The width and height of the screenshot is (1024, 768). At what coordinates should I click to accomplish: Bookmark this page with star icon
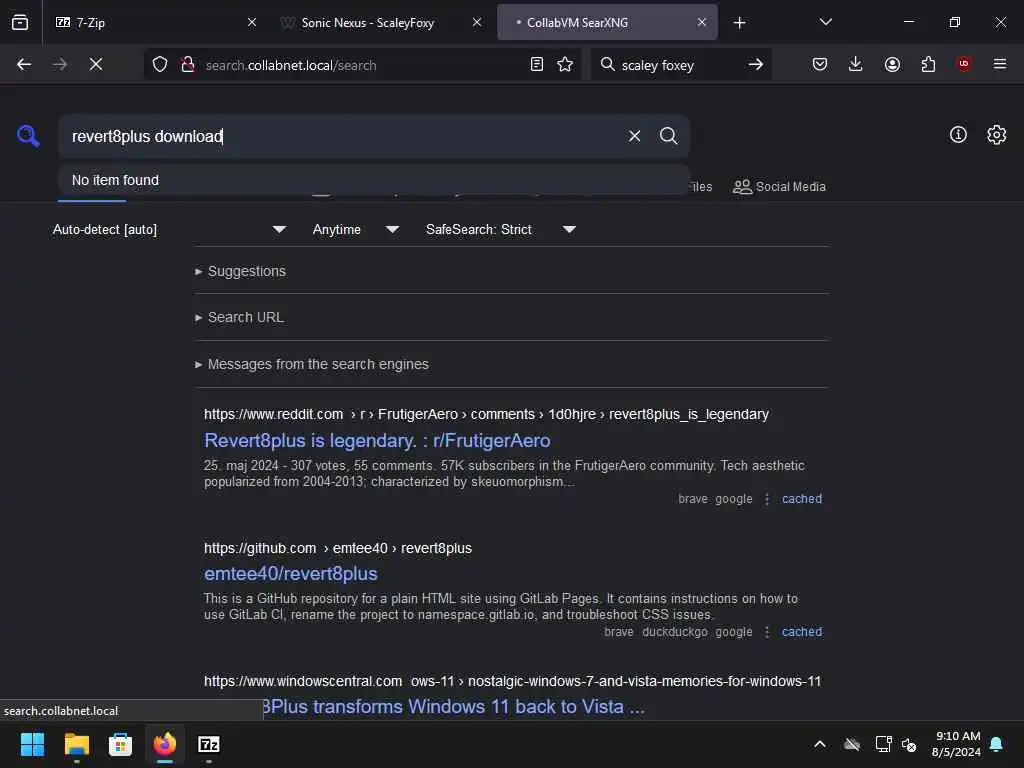point(565,64)
